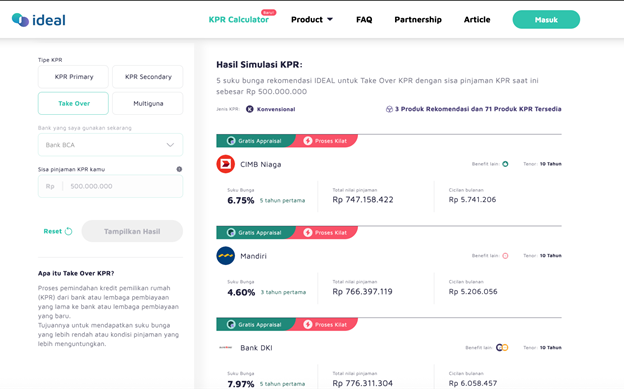Choose the Multiguna KPR type
This screenshot has height=389, width=624.
[x=148, y=104]
